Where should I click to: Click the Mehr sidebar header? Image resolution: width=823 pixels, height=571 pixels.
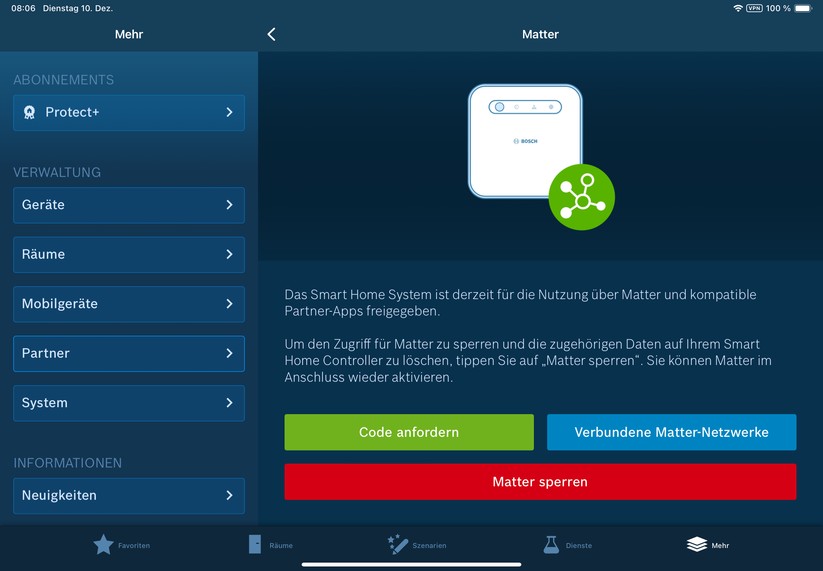(129, 35)
